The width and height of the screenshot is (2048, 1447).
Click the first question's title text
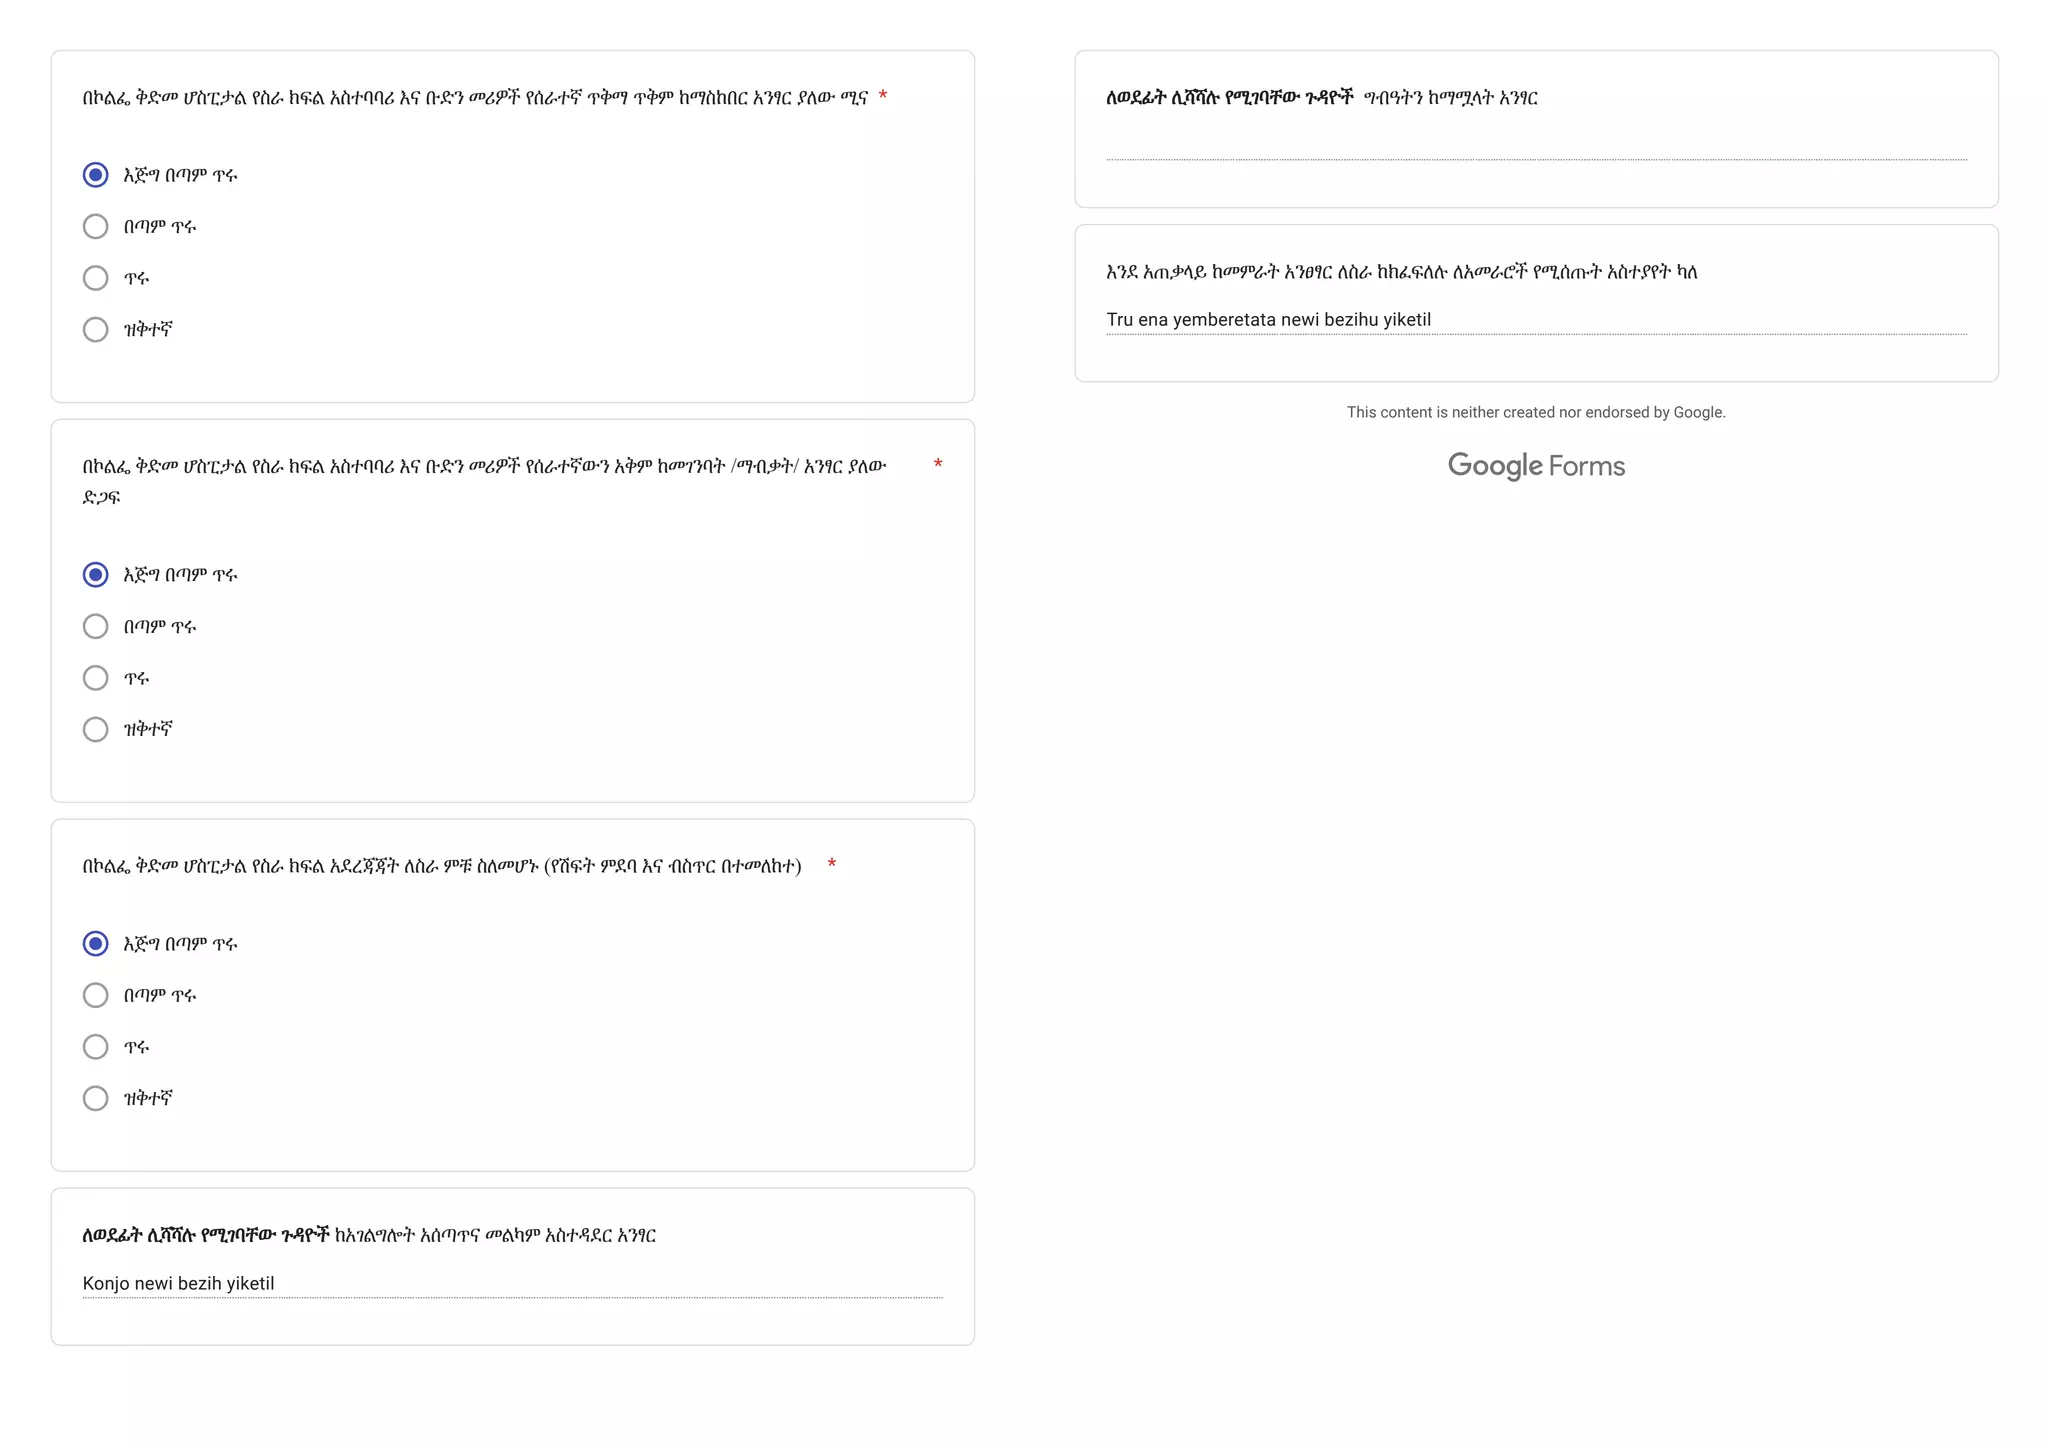[x=475, y=98]
